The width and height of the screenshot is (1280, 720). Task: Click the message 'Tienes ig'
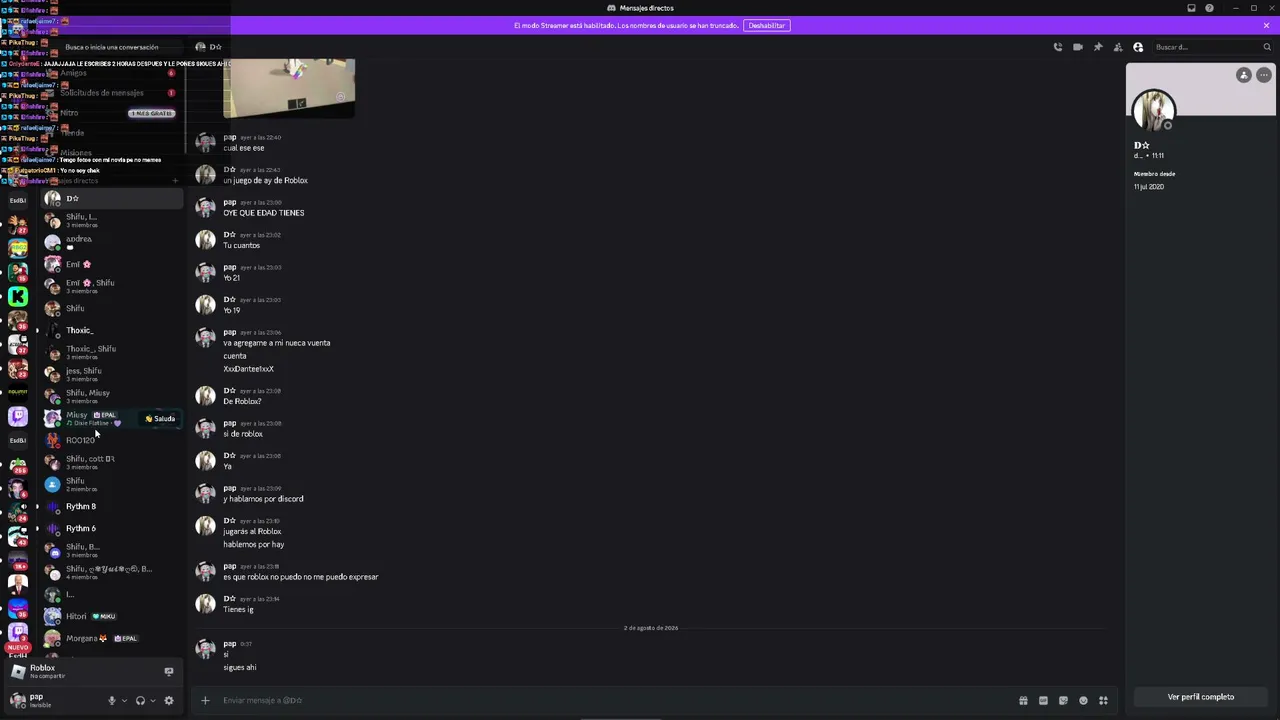pyautogui.click(x=238, y=609)
